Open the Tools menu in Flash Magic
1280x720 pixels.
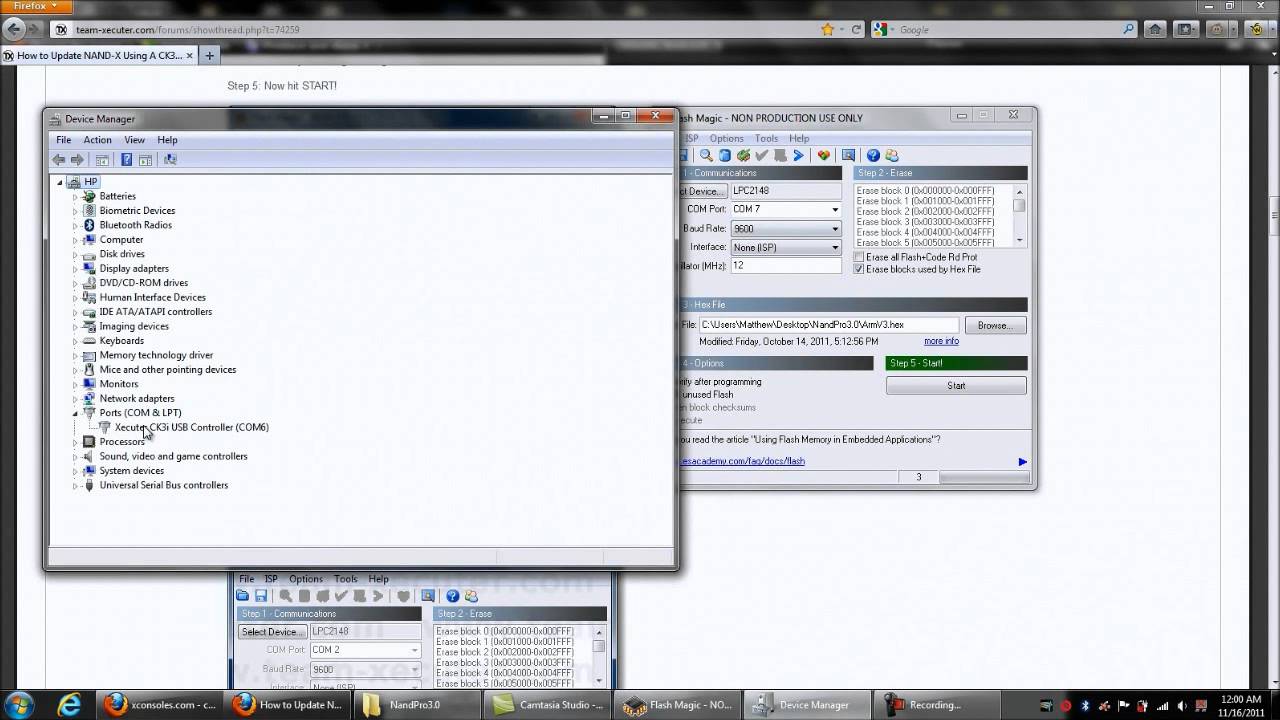[766, 138]
